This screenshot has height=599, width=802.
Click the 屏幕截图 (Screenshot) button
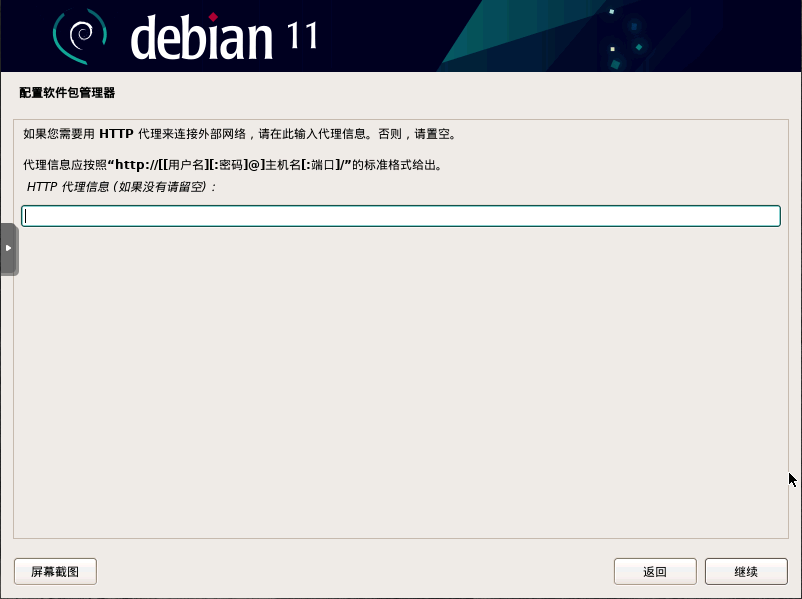tap(55, 571)
